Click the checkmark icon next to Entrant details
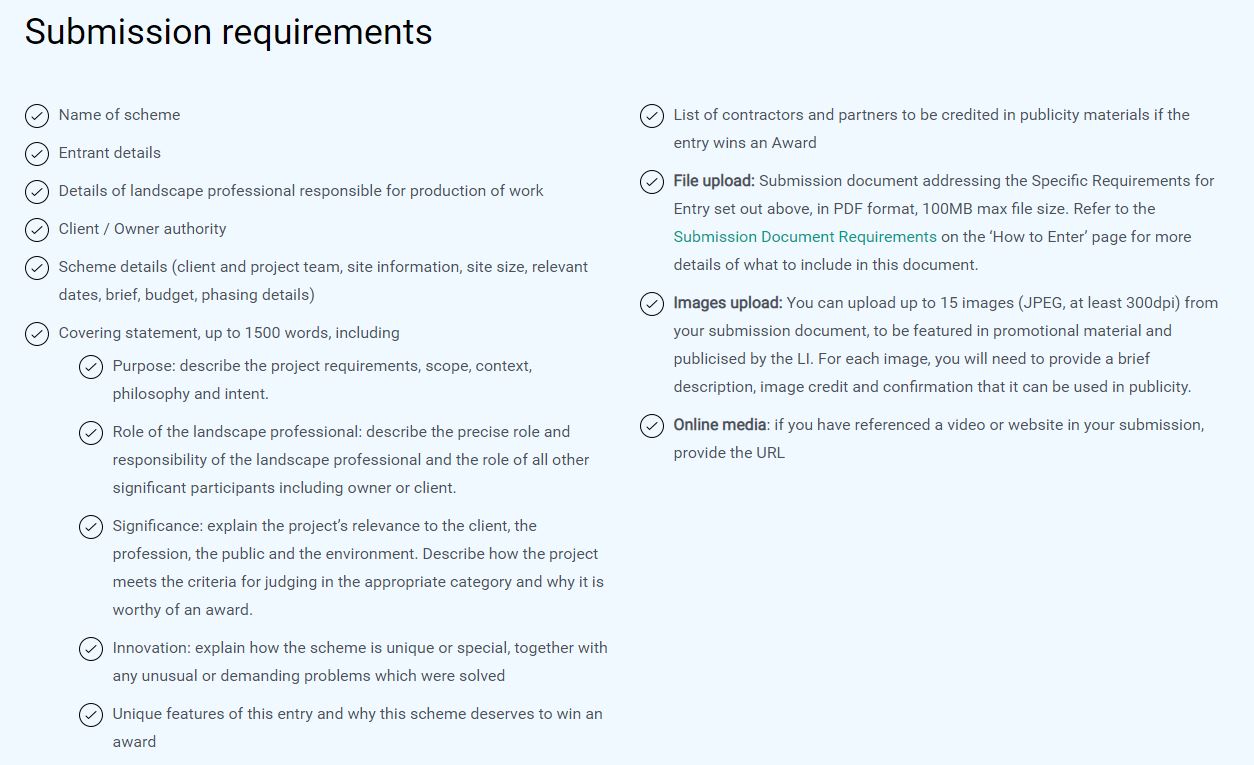 [37, 154]
